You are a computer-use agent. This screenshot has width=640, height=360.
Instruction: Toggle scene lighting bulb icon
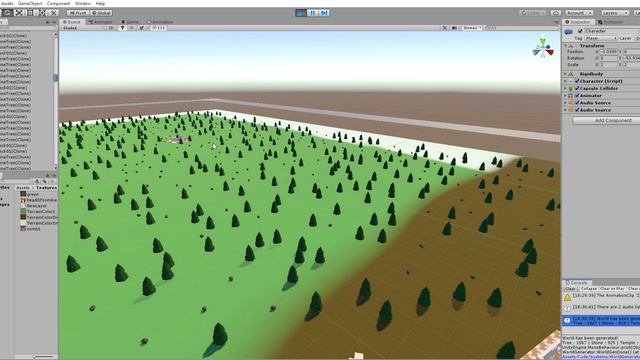[x=122, y=28]
